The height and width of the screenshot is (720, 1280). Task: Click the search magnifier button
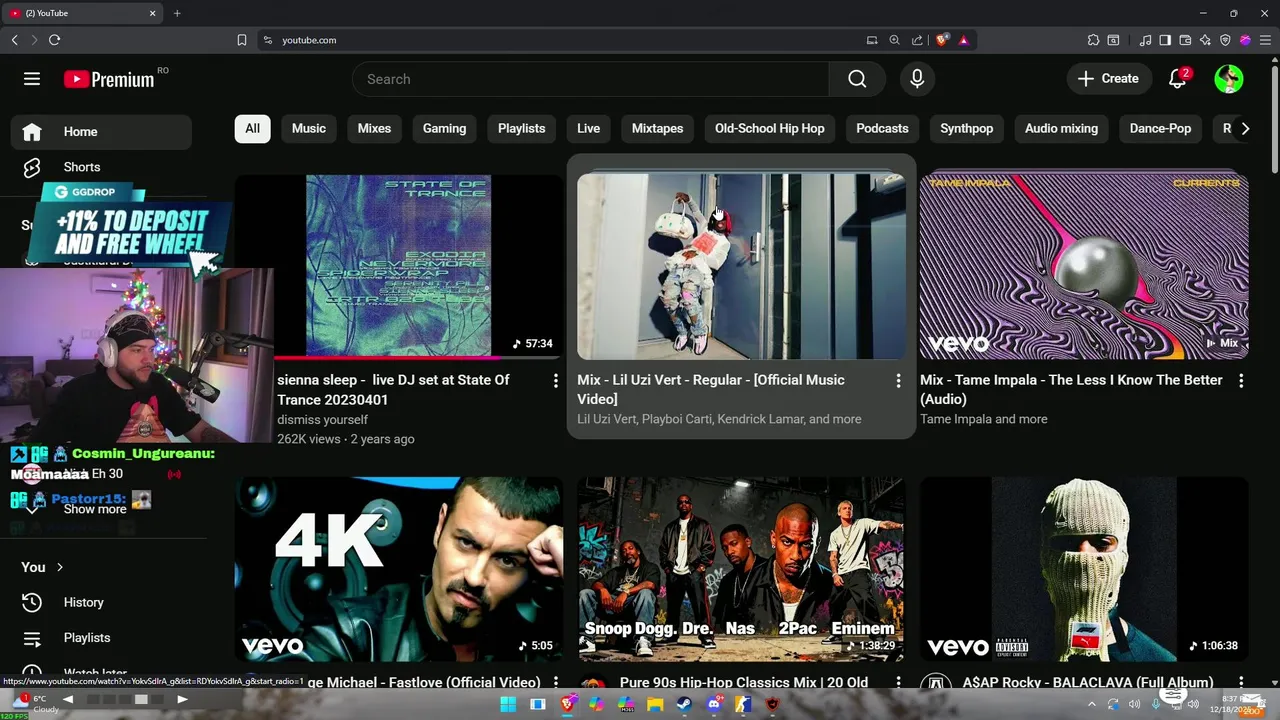tap(857, 79)
